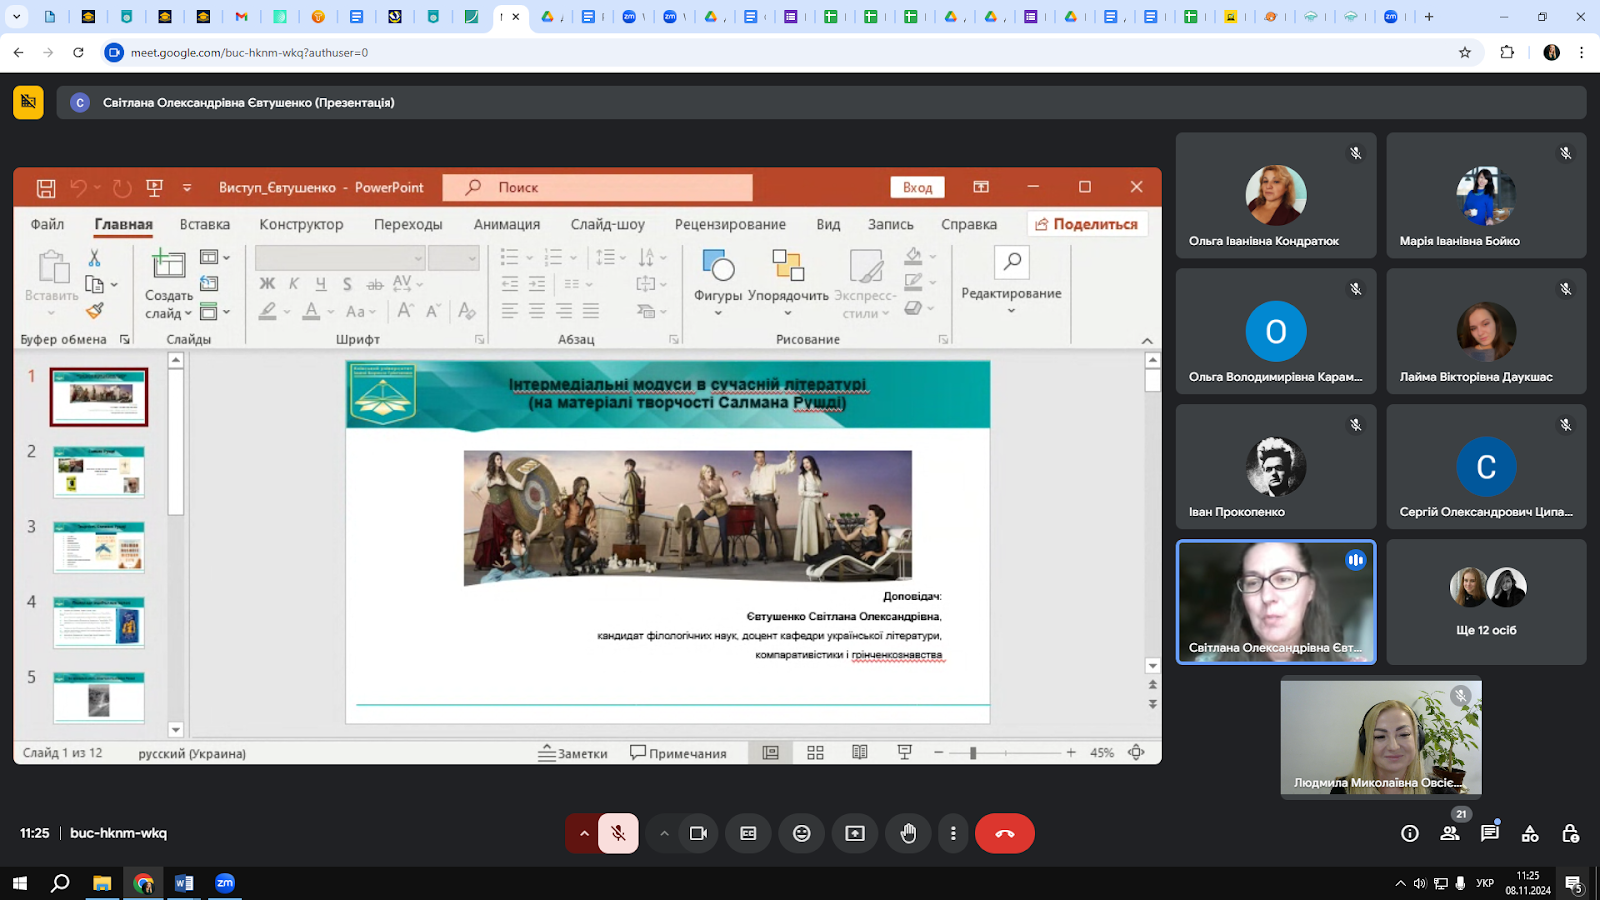Bookmark this page with the star icon

[x=1465, y=52]
